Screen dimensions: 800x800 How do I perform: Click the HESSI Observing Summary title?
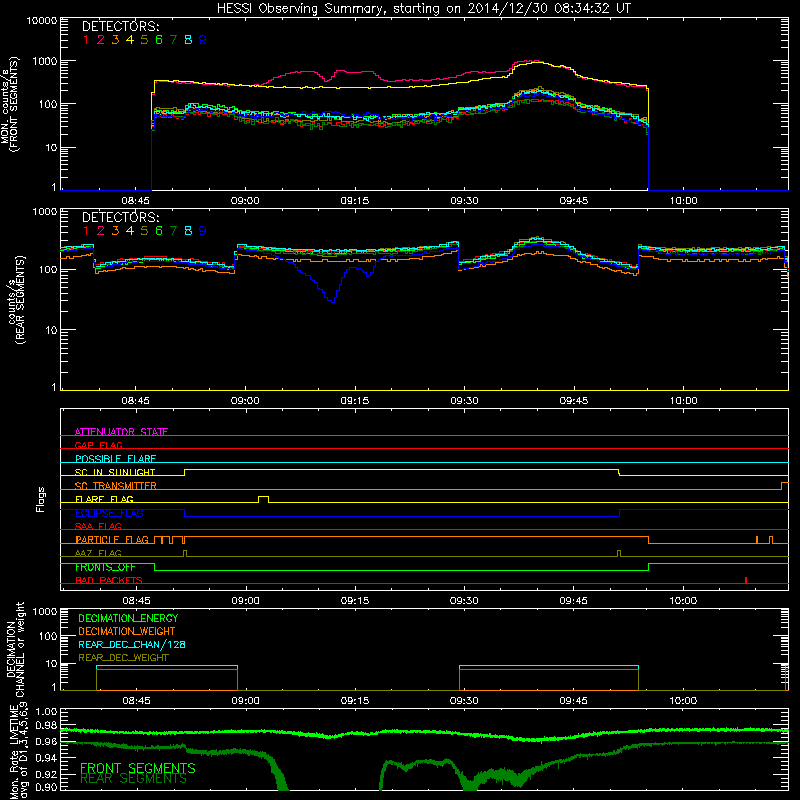click(424, 8)
